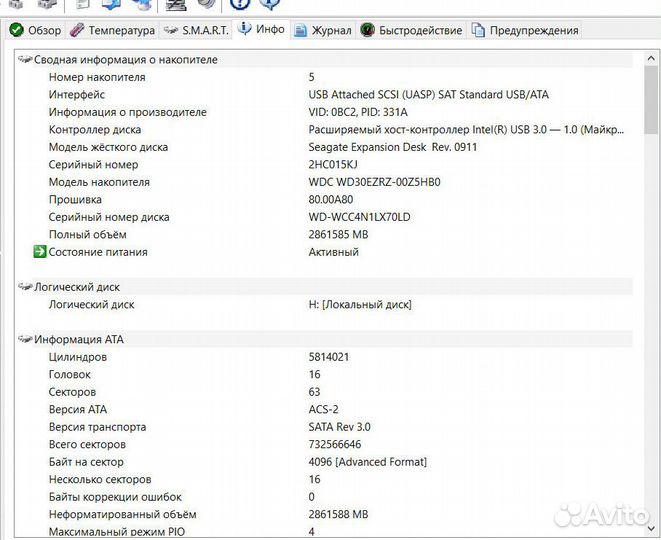
Task: Switch to the Температура tab
Action: pos(112,30)
